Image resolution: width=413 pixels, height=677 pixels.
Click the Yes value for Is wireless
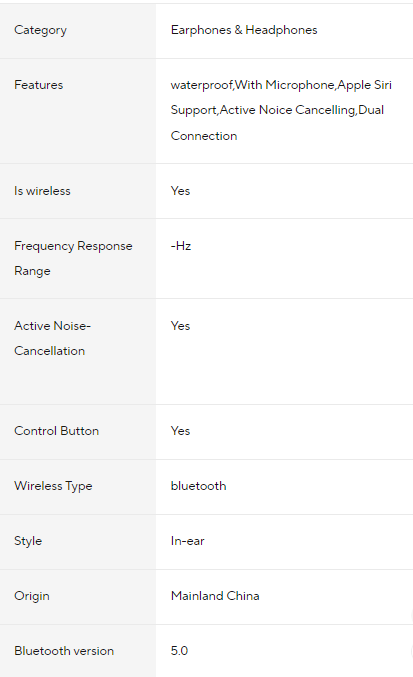click(x=180, y=191)
